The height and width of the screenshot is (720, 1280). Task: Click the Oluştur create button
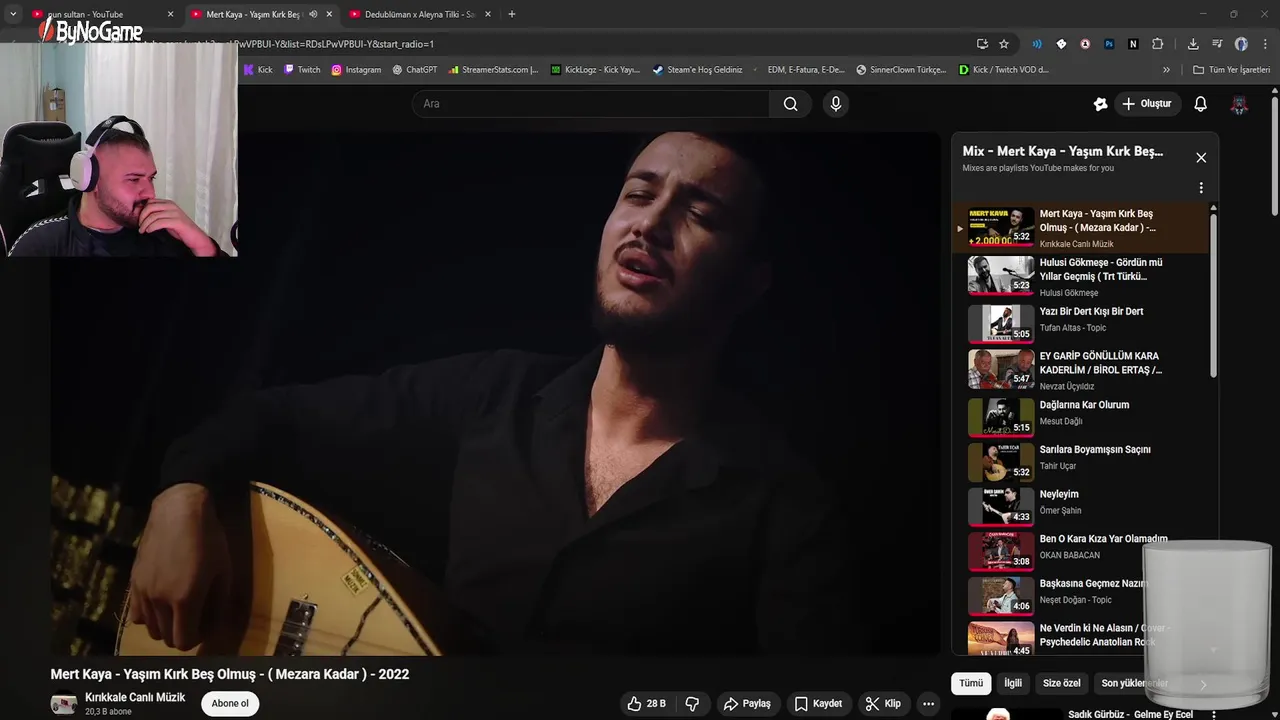pos(1147,104)
